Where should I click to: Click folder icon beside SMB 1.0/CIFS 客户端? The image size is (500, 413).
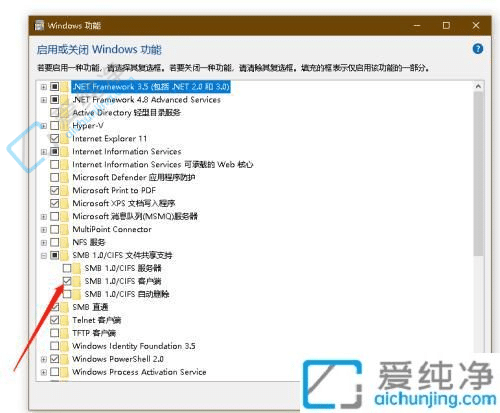tap(77, 281)
